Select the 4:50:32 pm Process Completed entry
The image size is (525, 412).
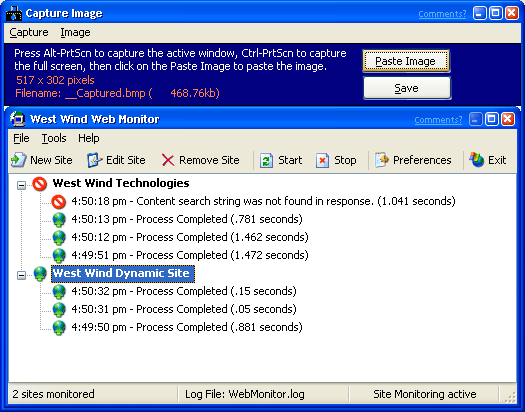[x=184, y=291]
